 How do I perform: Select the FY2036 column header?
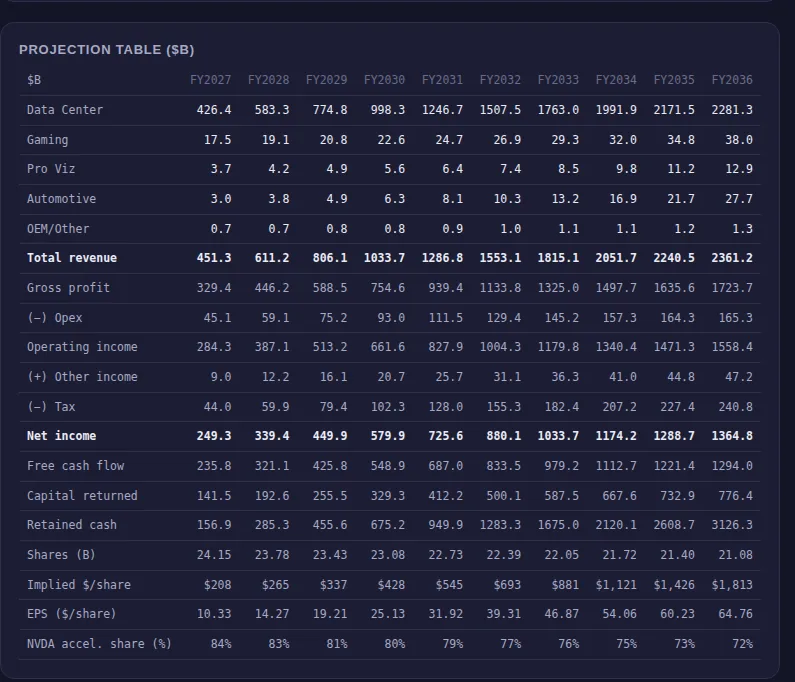732,80
